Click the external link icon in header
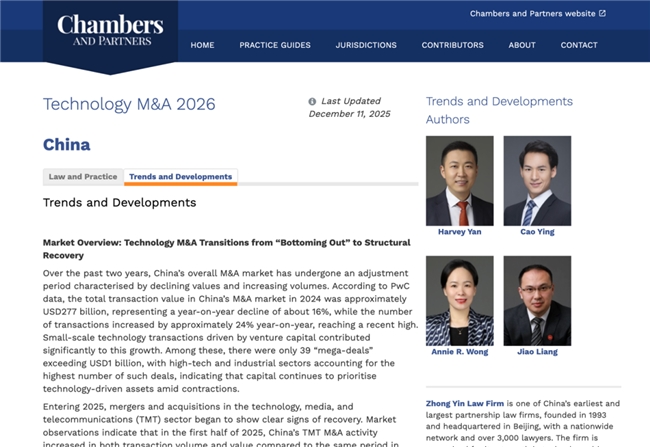The height and width of the screenshot is (447, 650). 602,14
